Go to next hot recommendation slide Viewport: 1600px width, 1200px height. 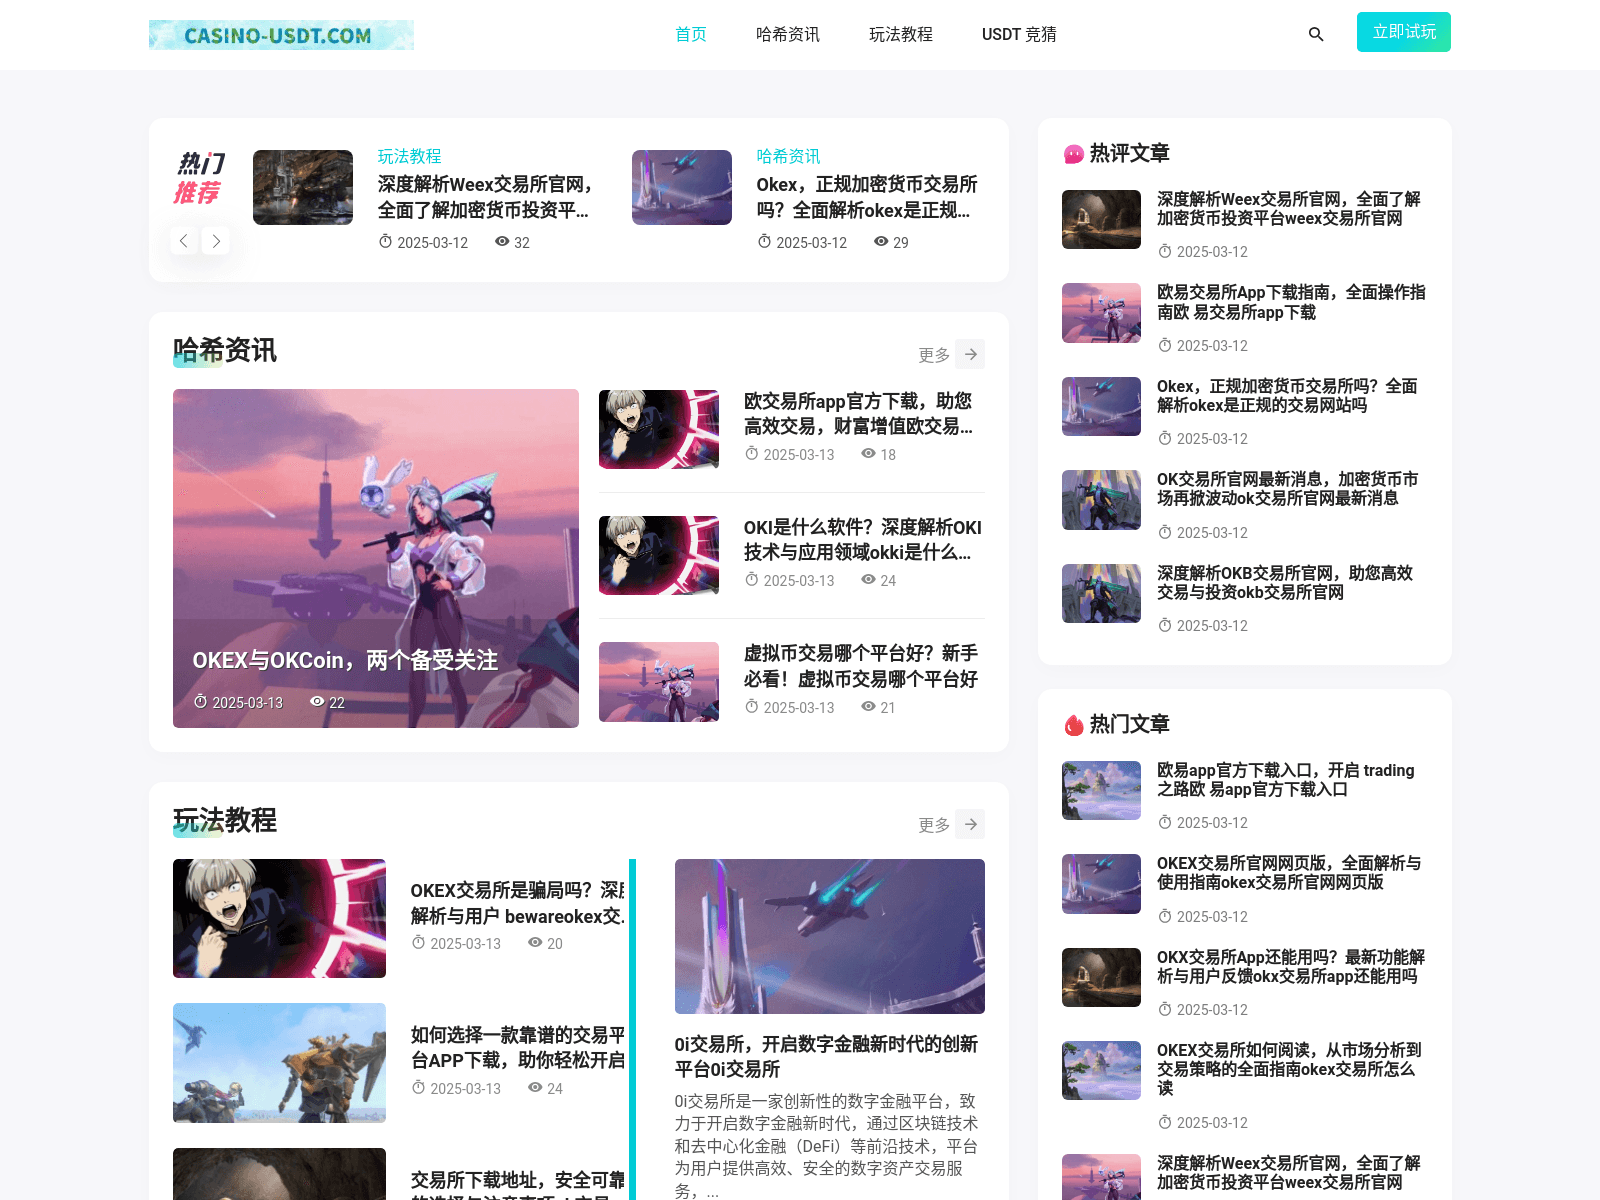(x=216, y=241)
